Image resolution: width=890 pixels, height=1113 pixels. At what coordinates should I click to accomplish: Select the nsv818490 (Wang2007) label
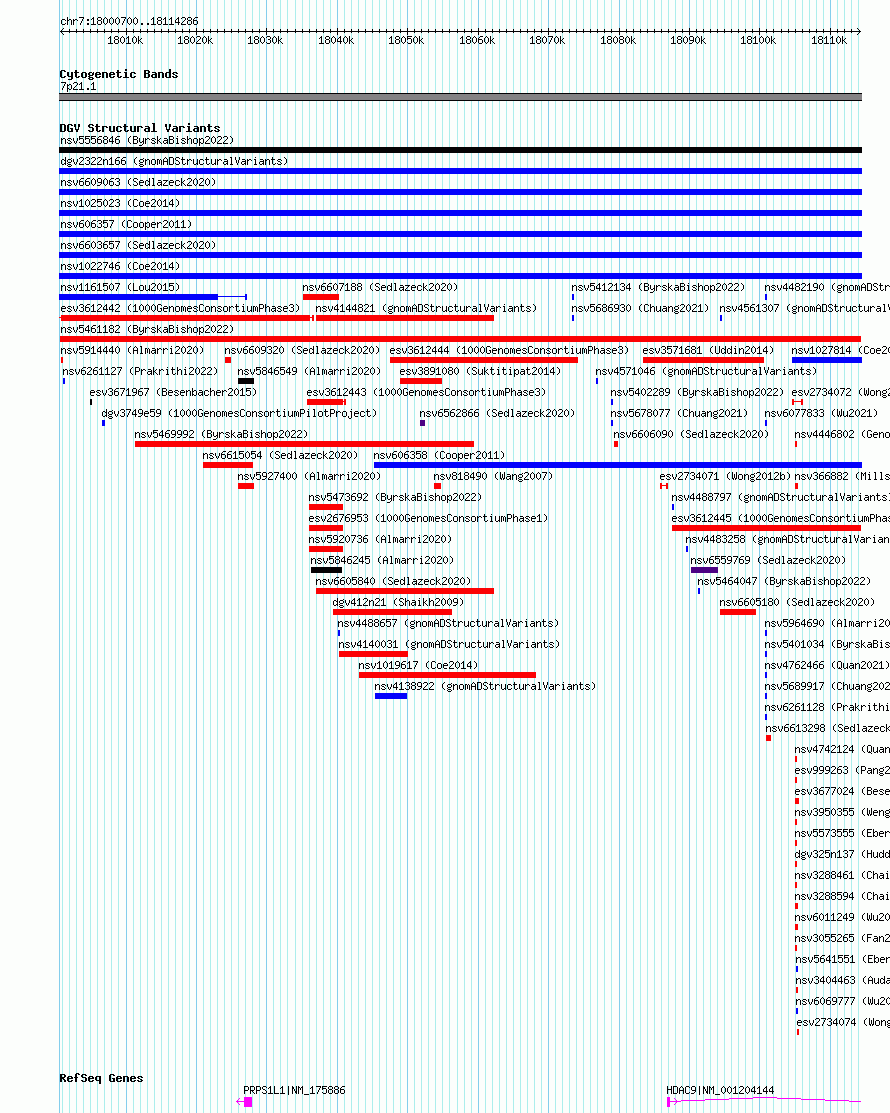pyautogui.click(x=493, y=476)
